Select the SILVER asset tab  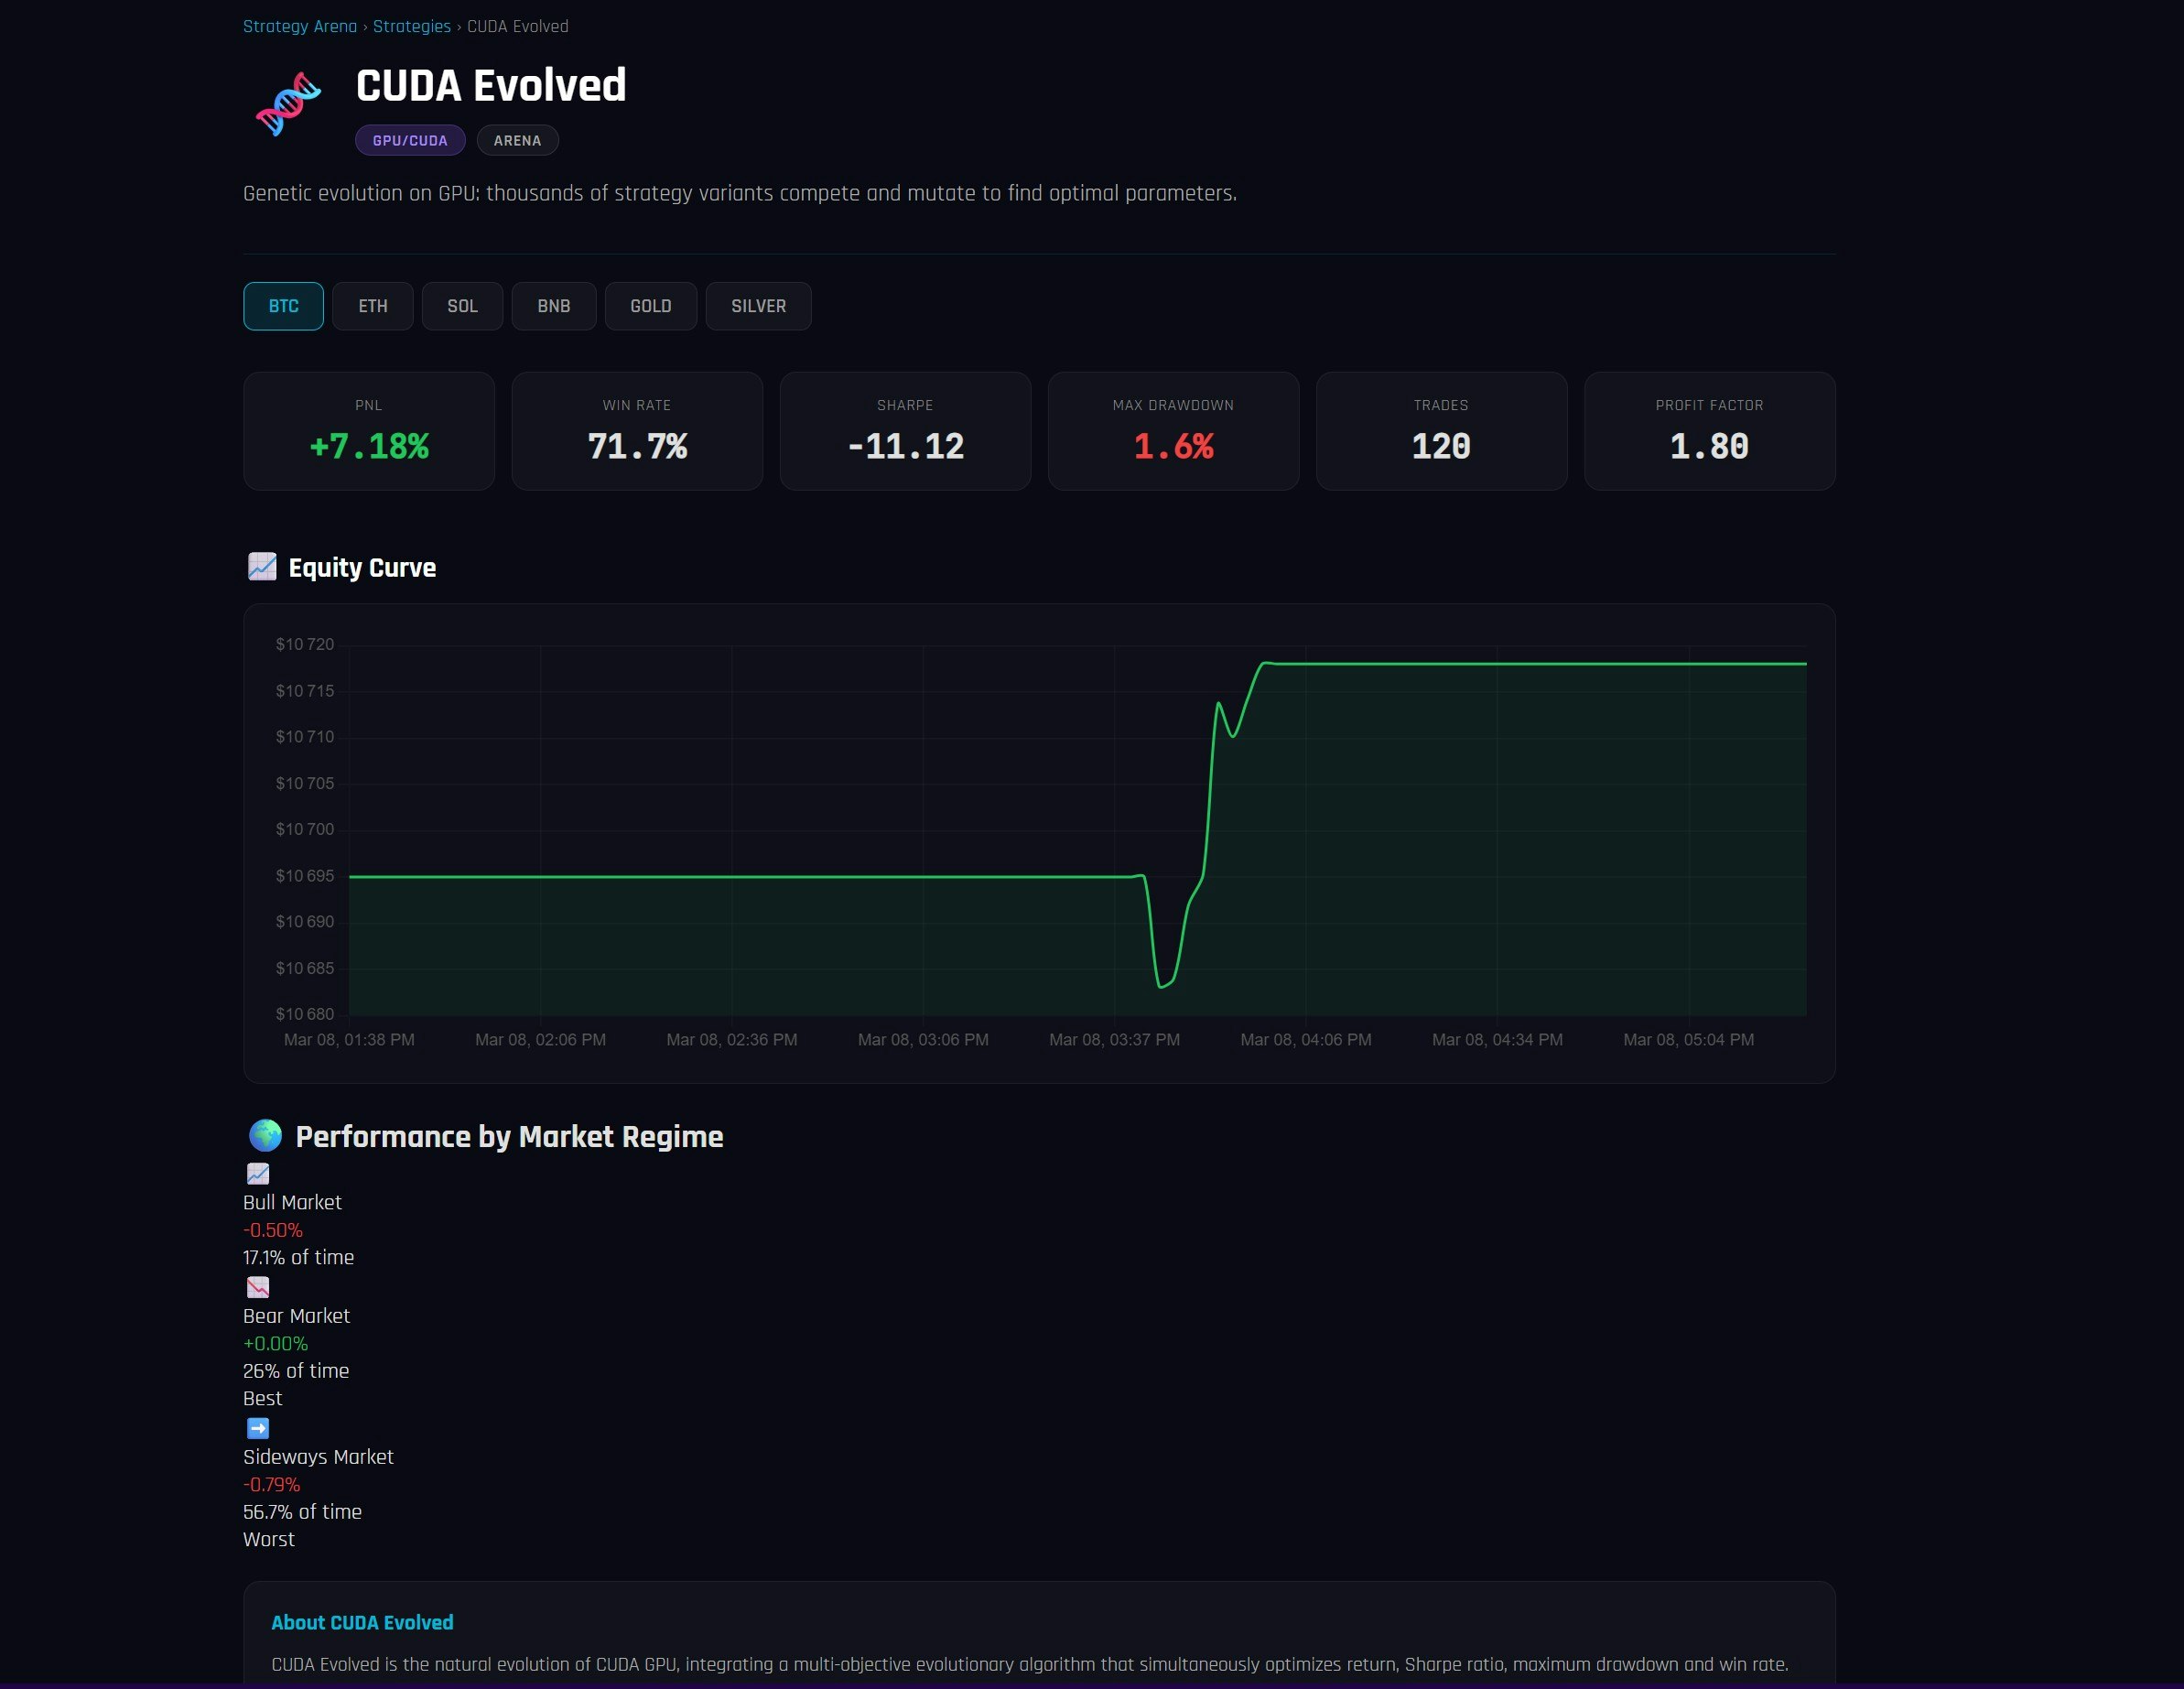(758, 306)
